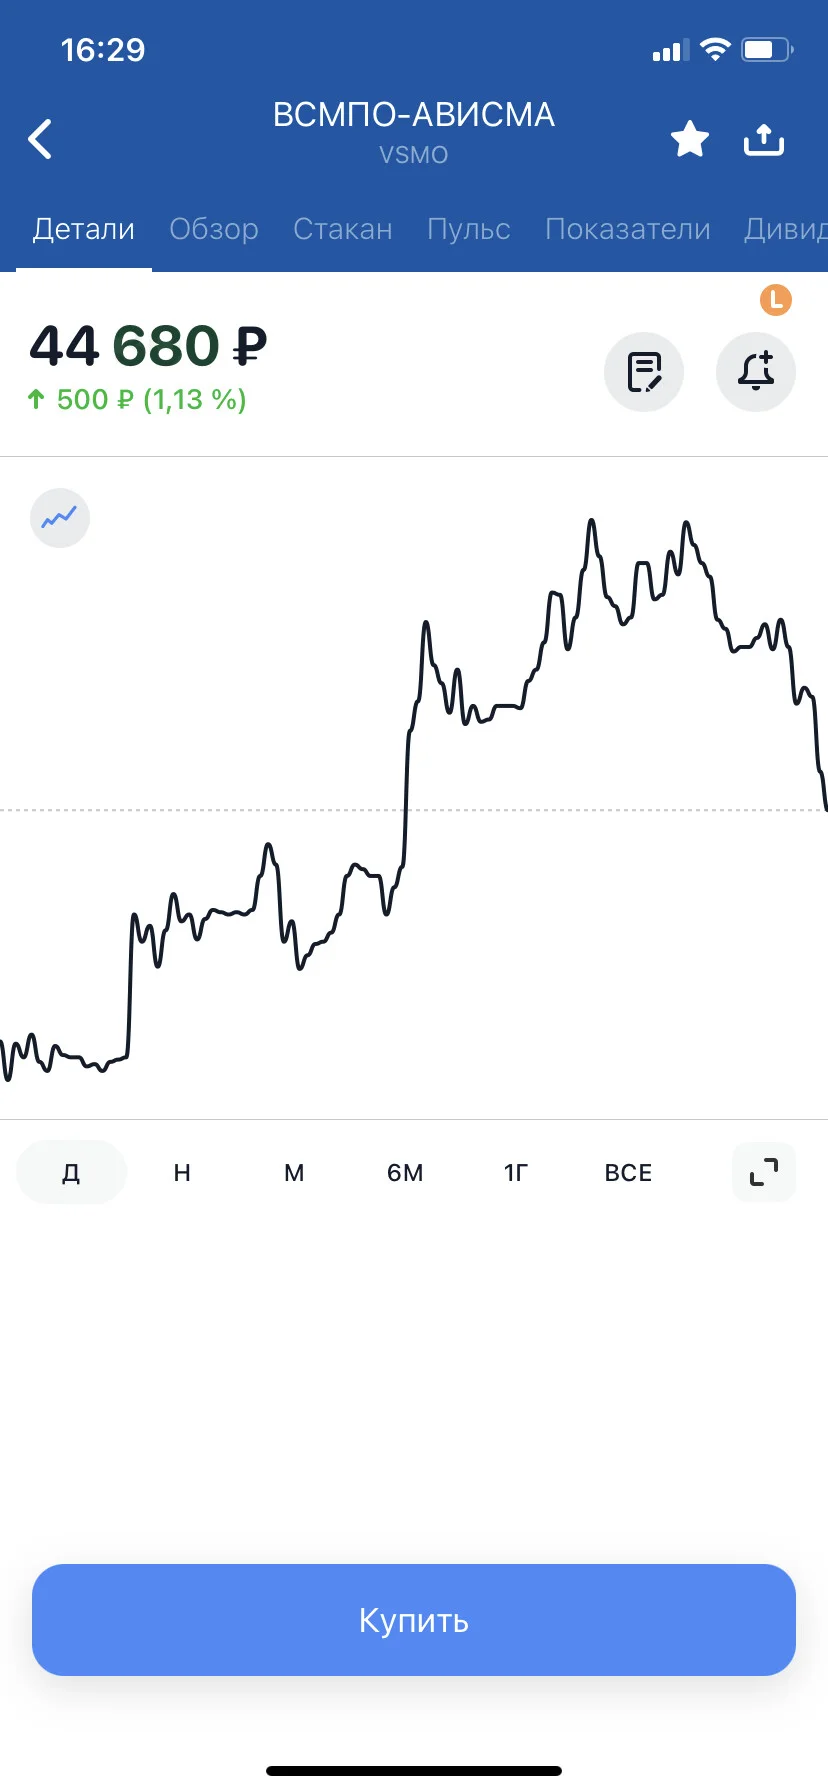Show the ВСЕ all-time chart

pyautogui.click(x=628, y=1172)
